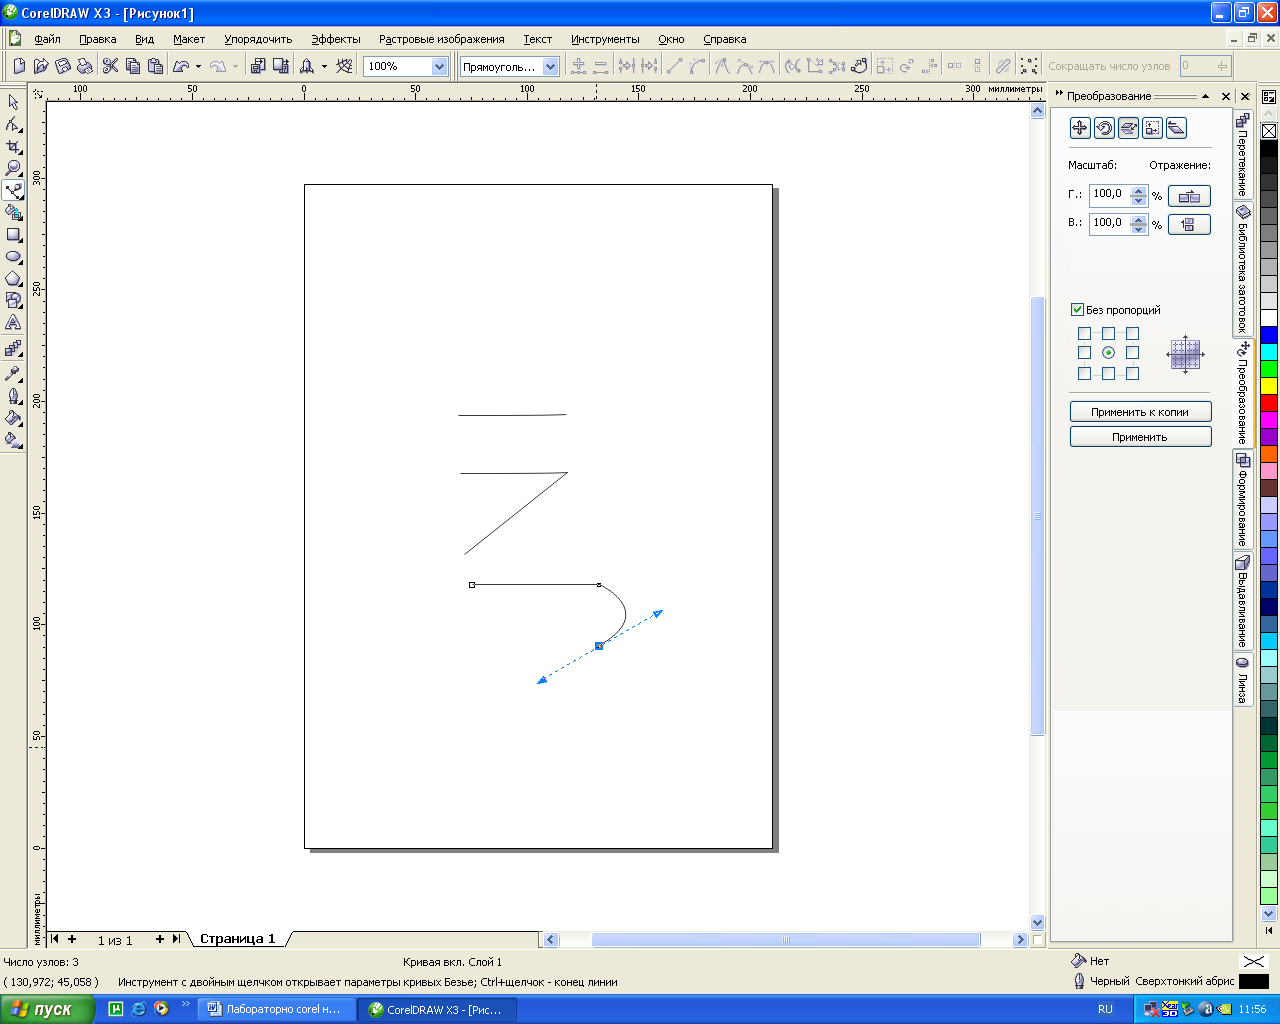Select the Text tool
Viewport: 1280px width, 1024px height.
coord(13,323)
